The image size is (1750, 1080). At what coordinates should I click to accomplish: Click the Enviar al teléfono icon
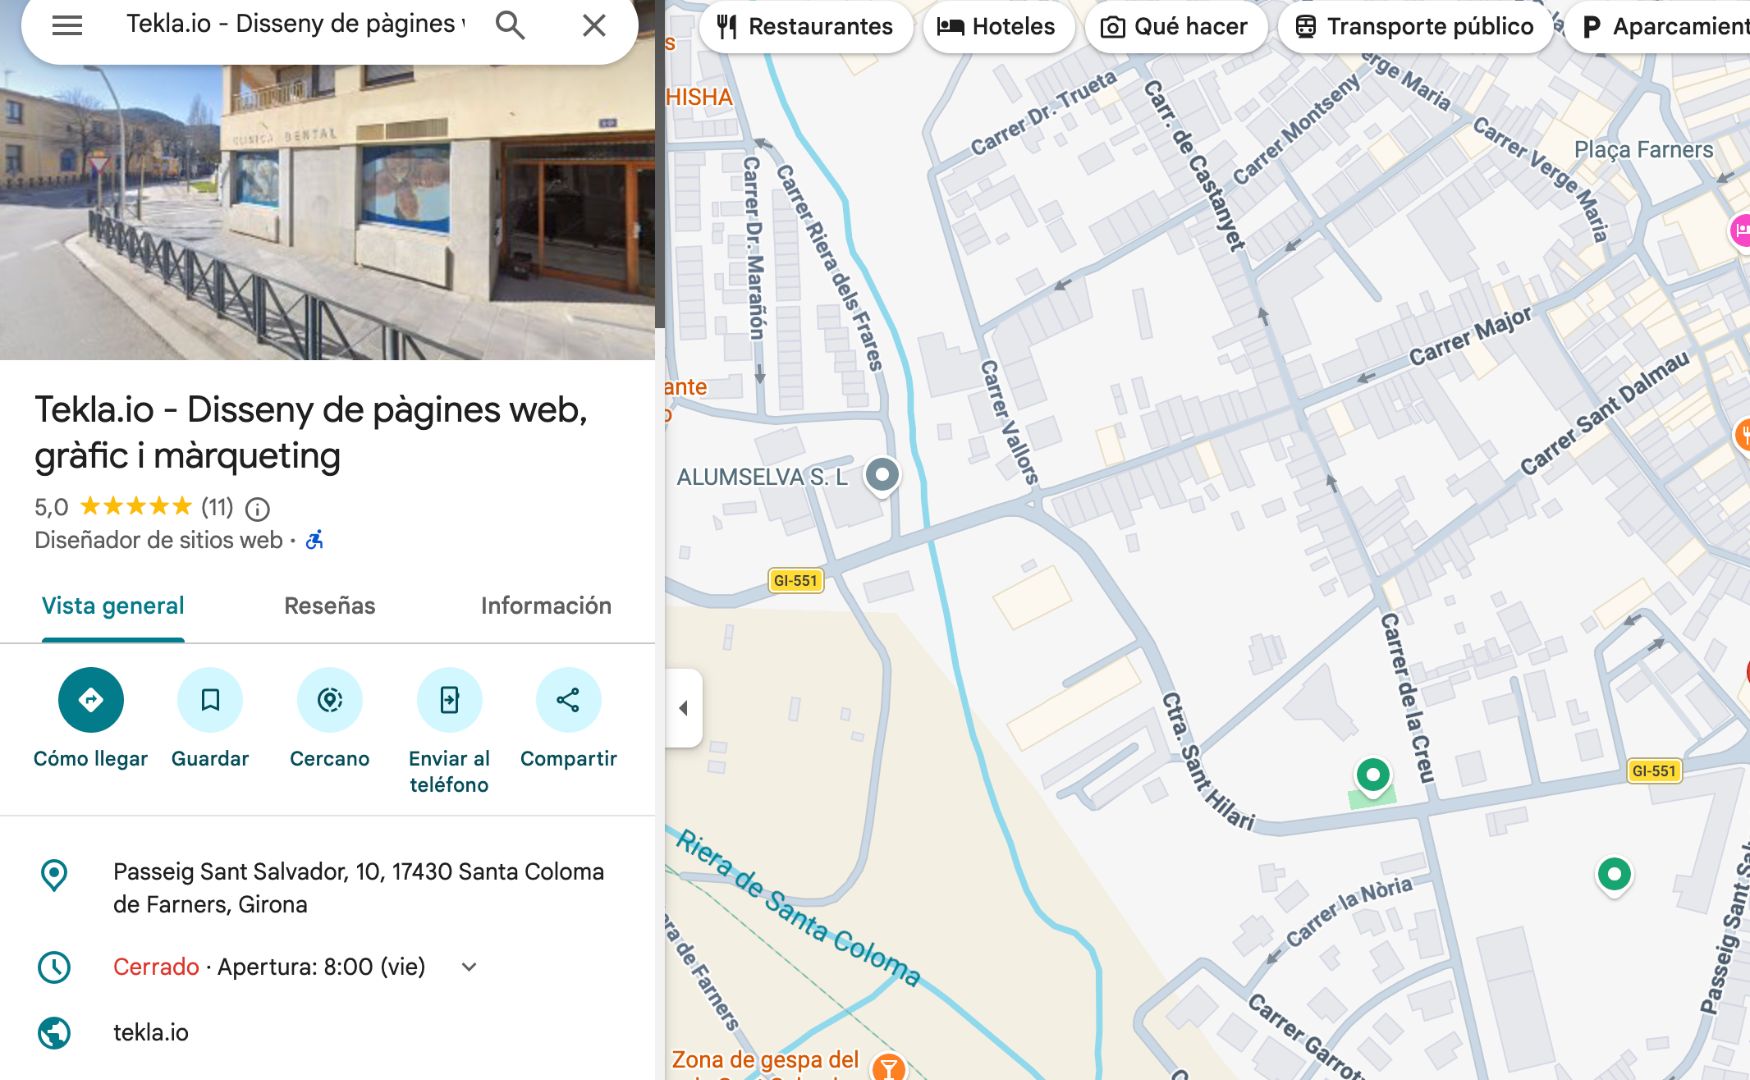click(449, 700)
